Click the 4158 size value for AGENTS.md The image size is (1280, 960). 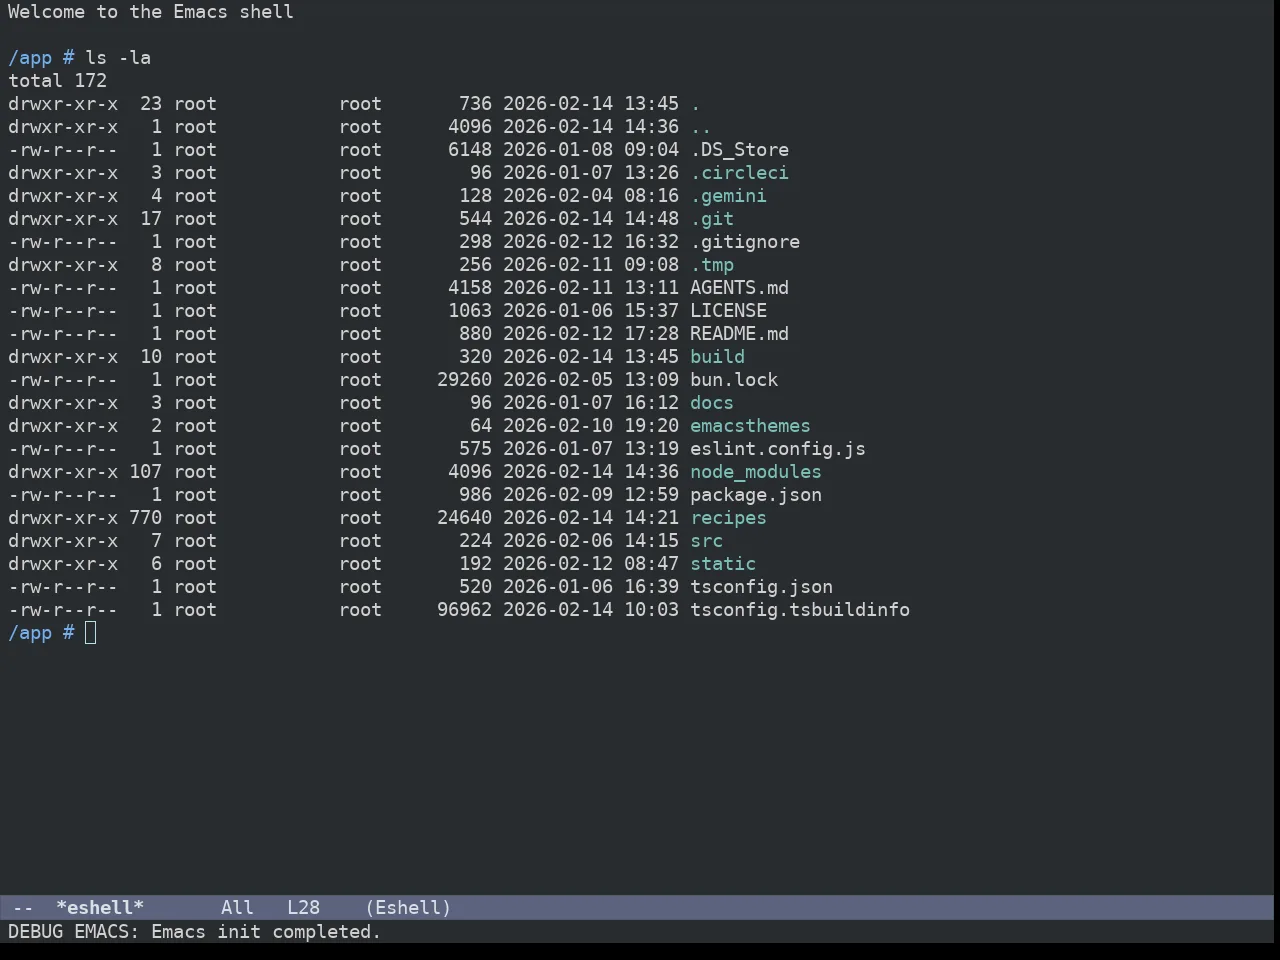(470, 288)
